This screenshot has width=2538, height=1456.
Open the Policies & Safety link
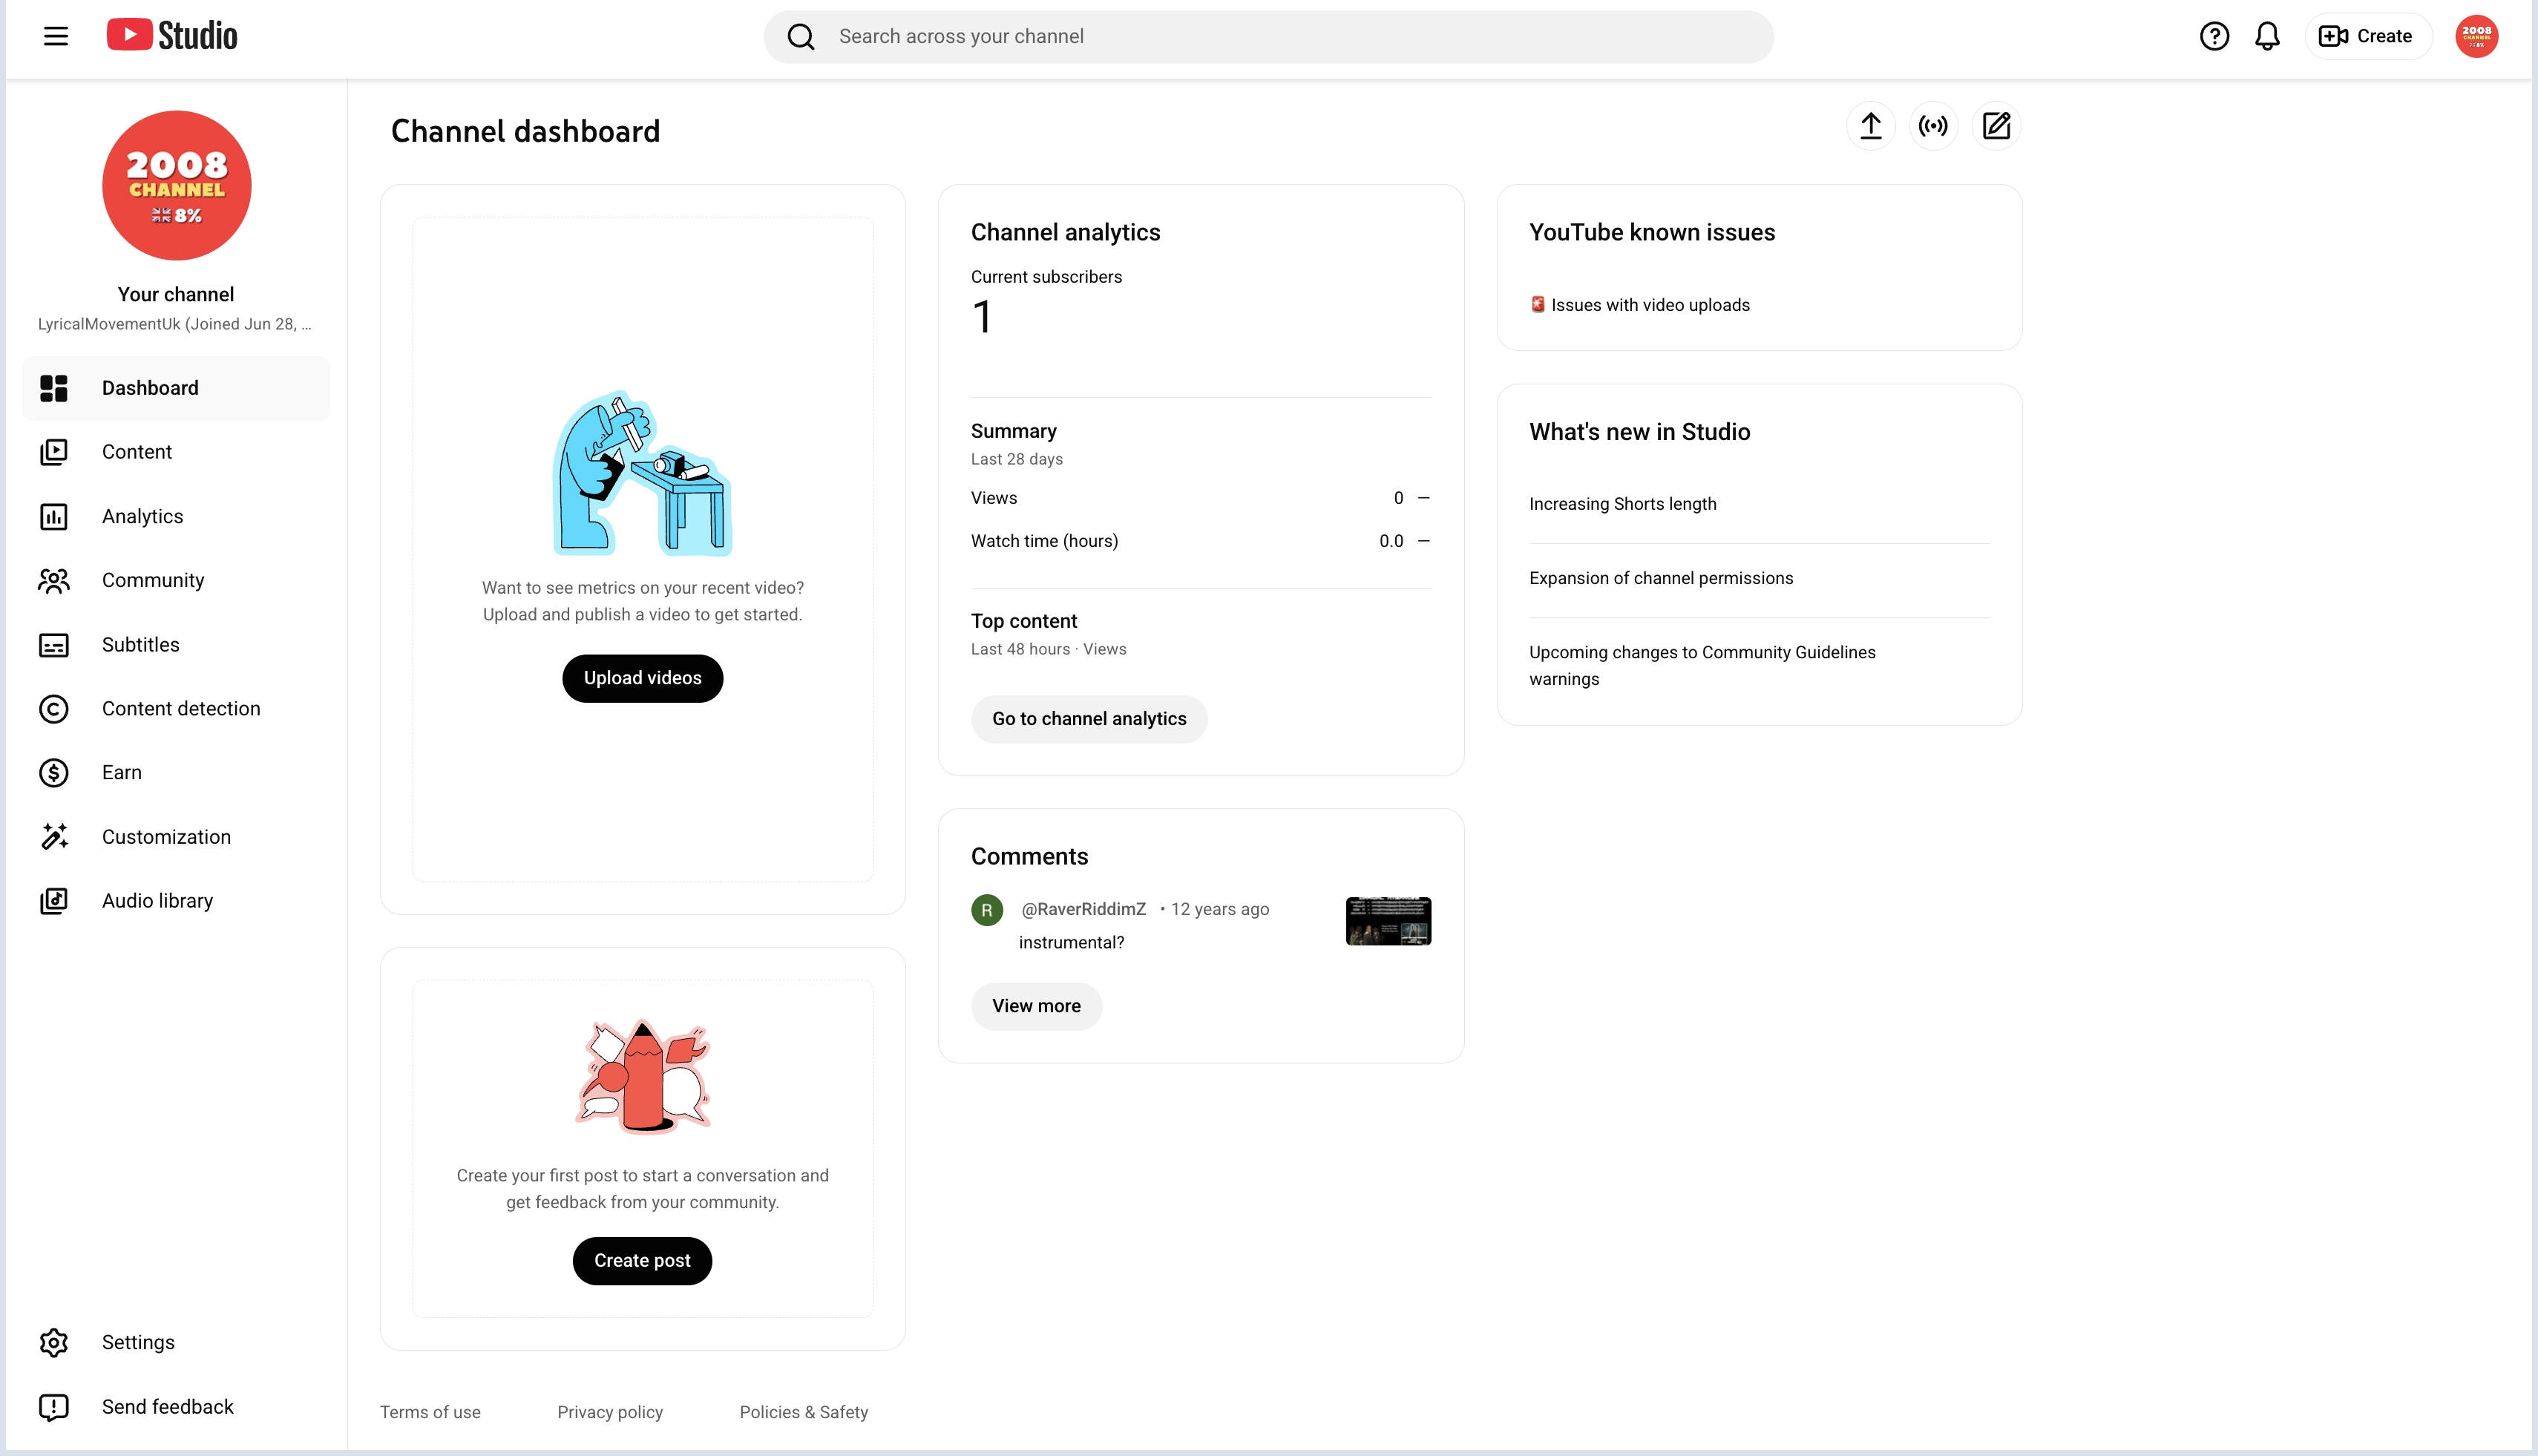tap(804, 1412)
